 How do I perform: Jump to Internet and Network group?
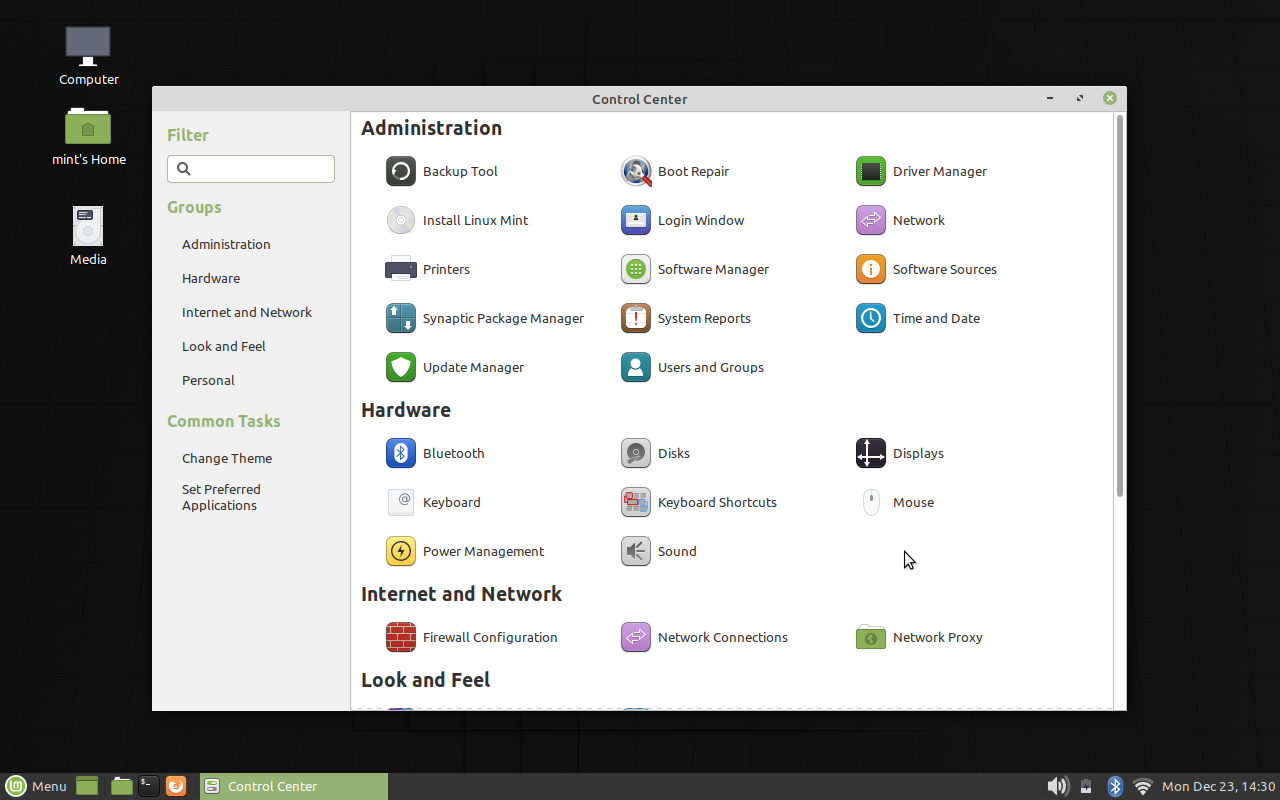[247, 312]
